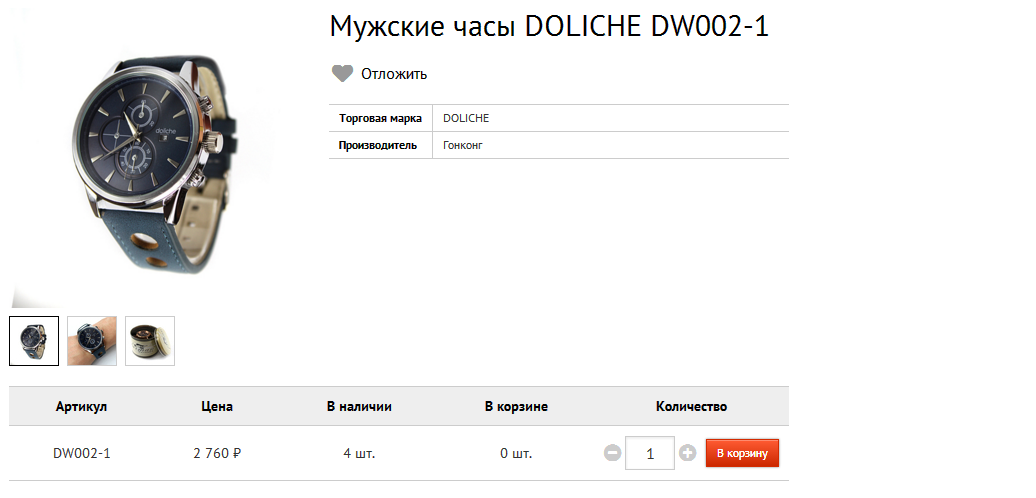The image size is (1036, 498).
Task: Click the 0 шт. cart count cell
Action: [516, 454]
